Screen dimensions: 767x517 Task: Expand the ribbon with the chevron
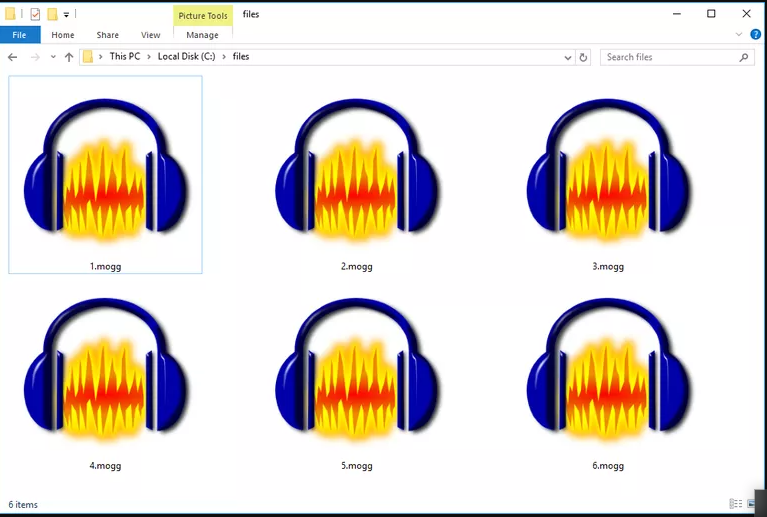(739, 34)
